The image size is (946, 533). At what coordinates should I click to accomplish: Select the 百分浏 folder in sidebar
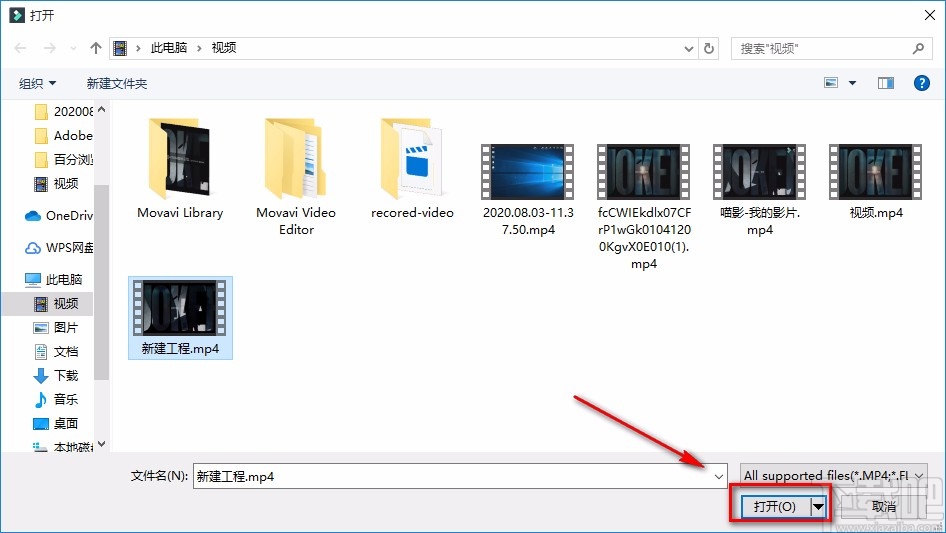pos(64,159)
